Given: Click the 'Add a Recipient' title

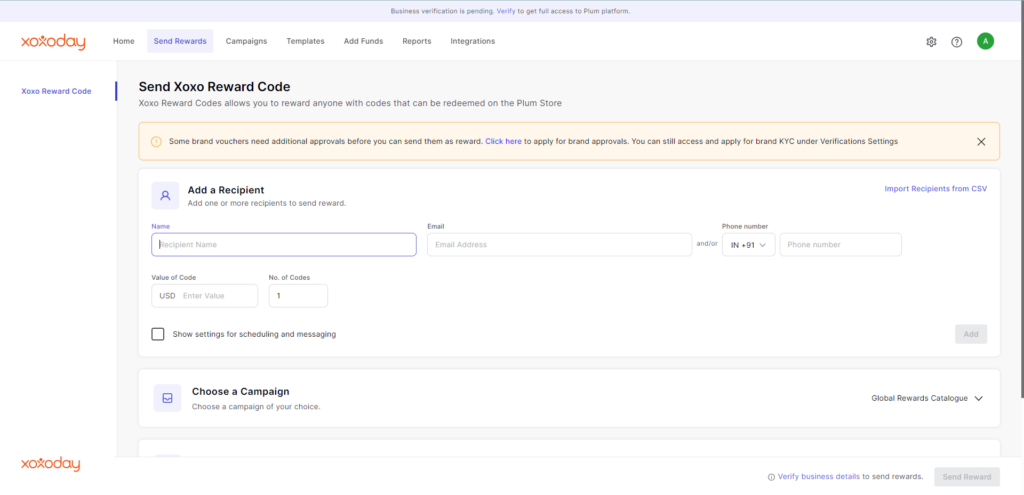Looking at the screenshot, I should pos(226,190).
